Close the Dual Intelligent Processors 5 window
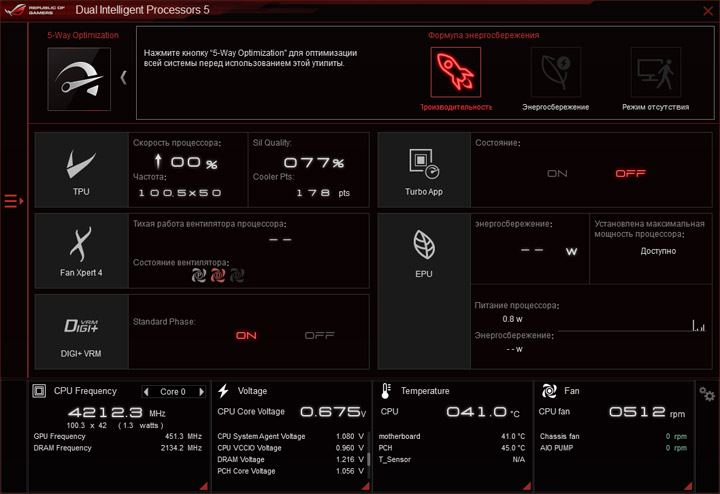 pyautogui.click(x=708, y=11)
